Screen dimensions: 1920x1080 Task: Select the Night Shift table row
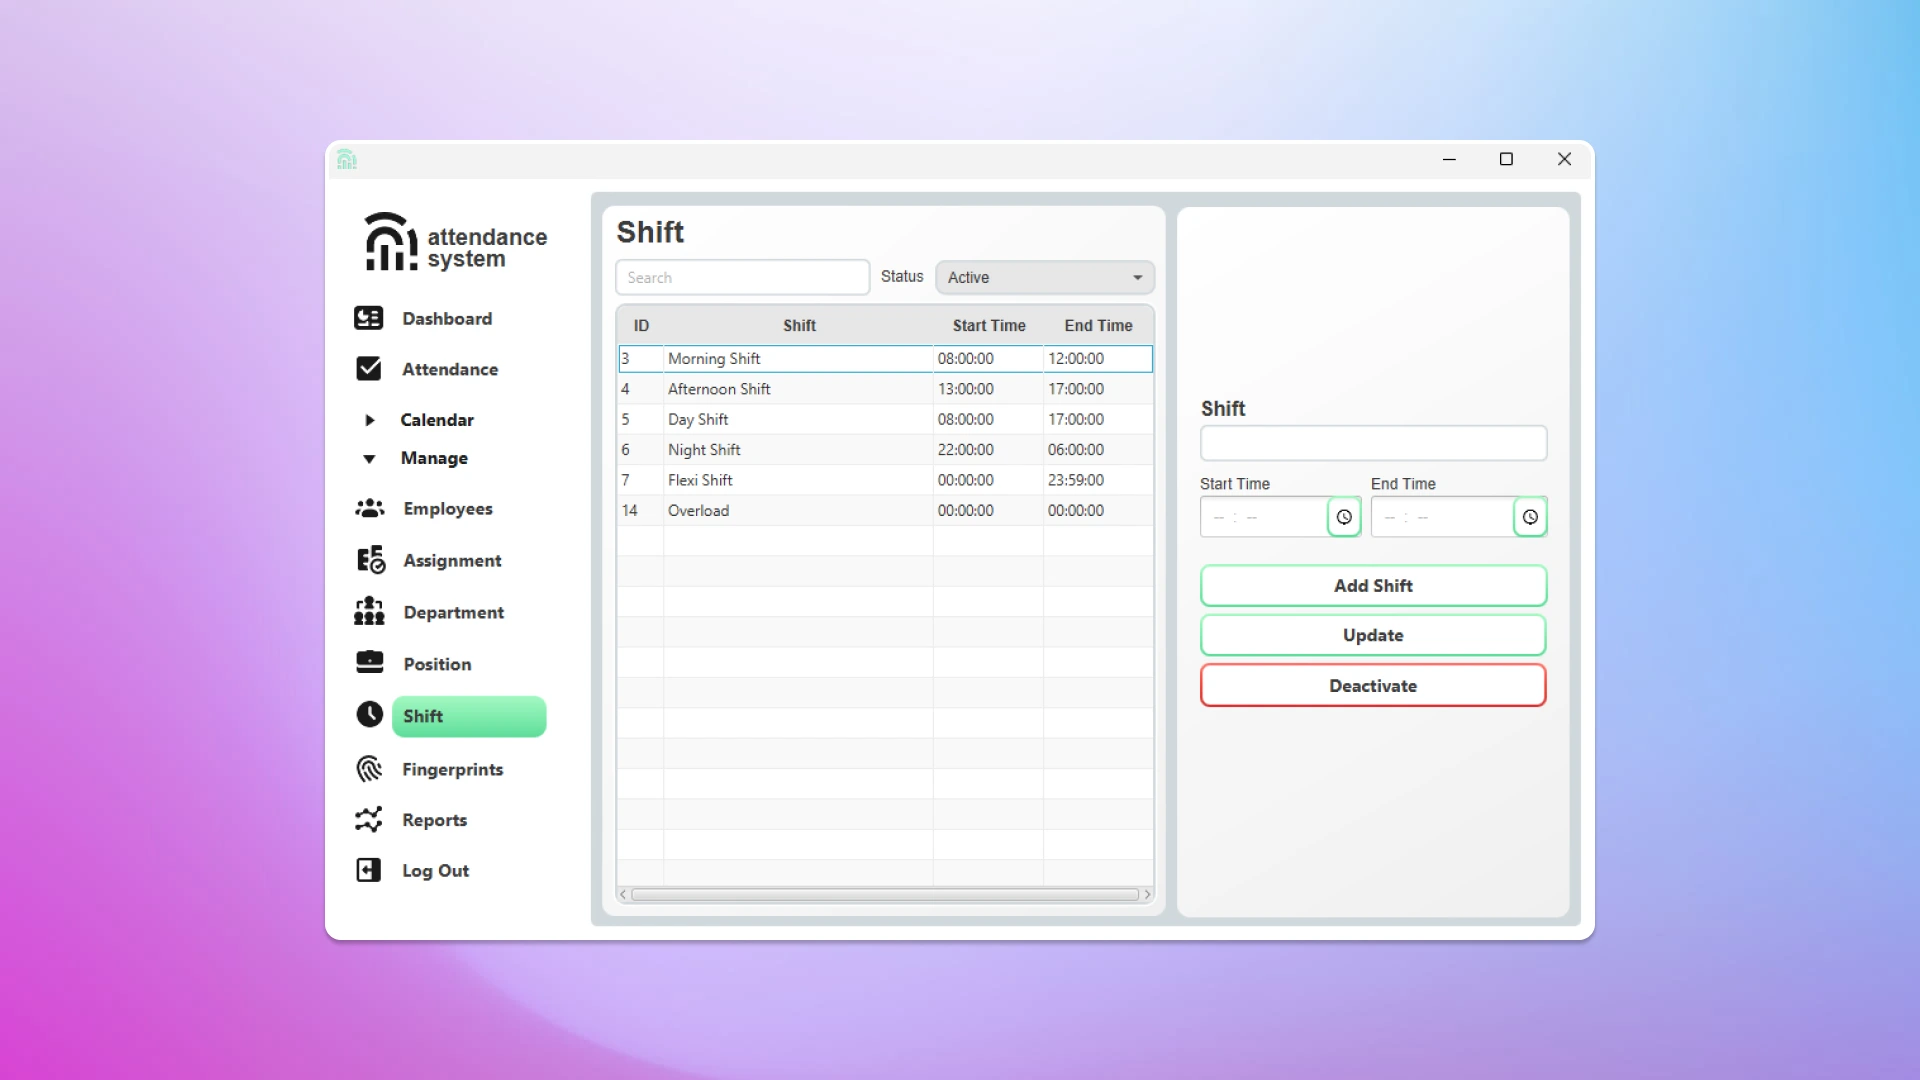800,450
